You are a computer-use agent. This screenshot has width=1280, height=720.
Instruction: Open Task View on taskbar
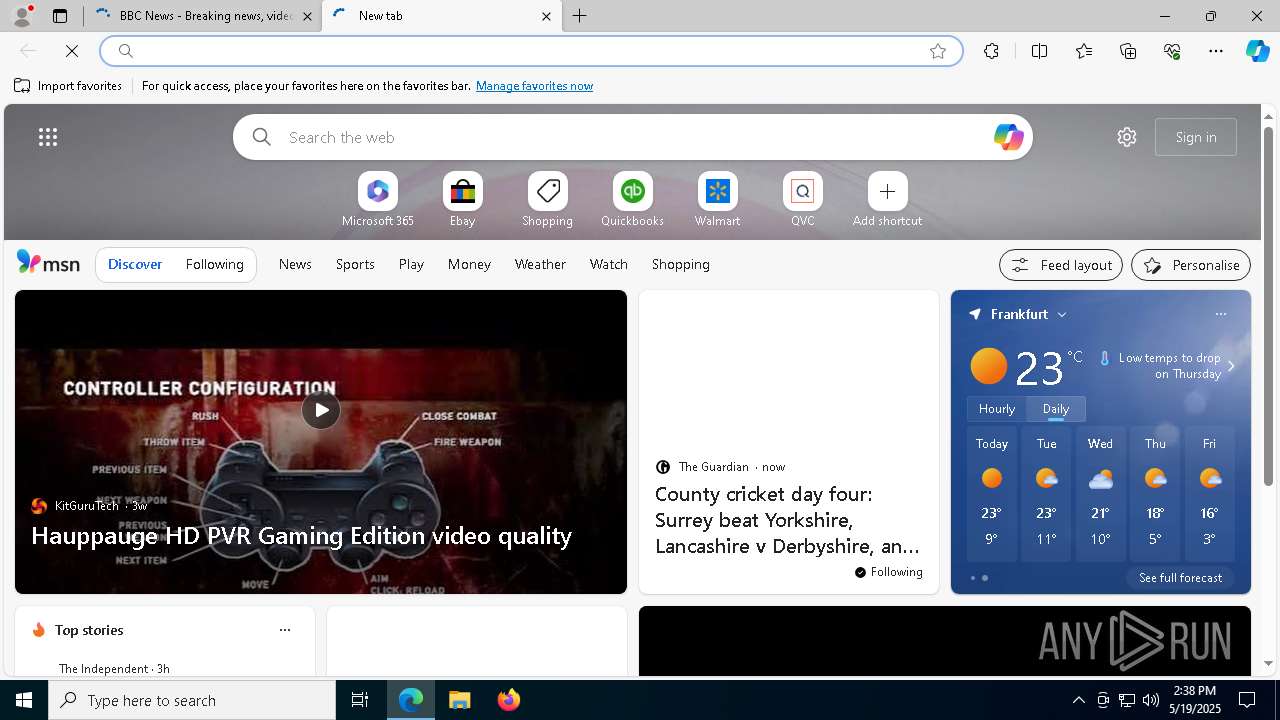pos(360,700)
